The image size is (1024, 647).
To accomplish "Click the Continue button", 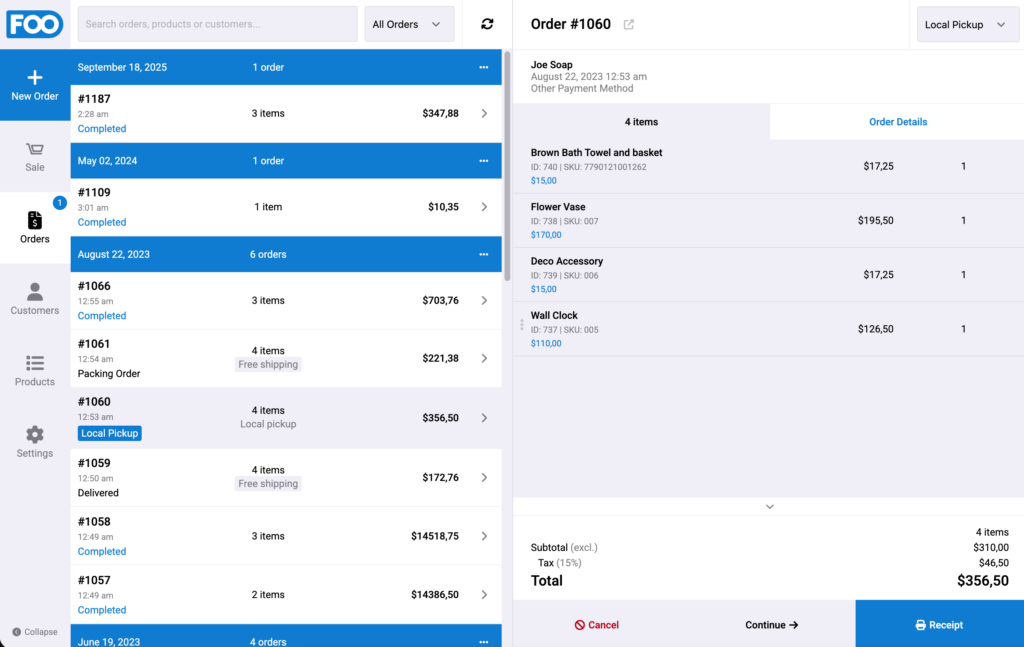I will [x=771, y=625].
